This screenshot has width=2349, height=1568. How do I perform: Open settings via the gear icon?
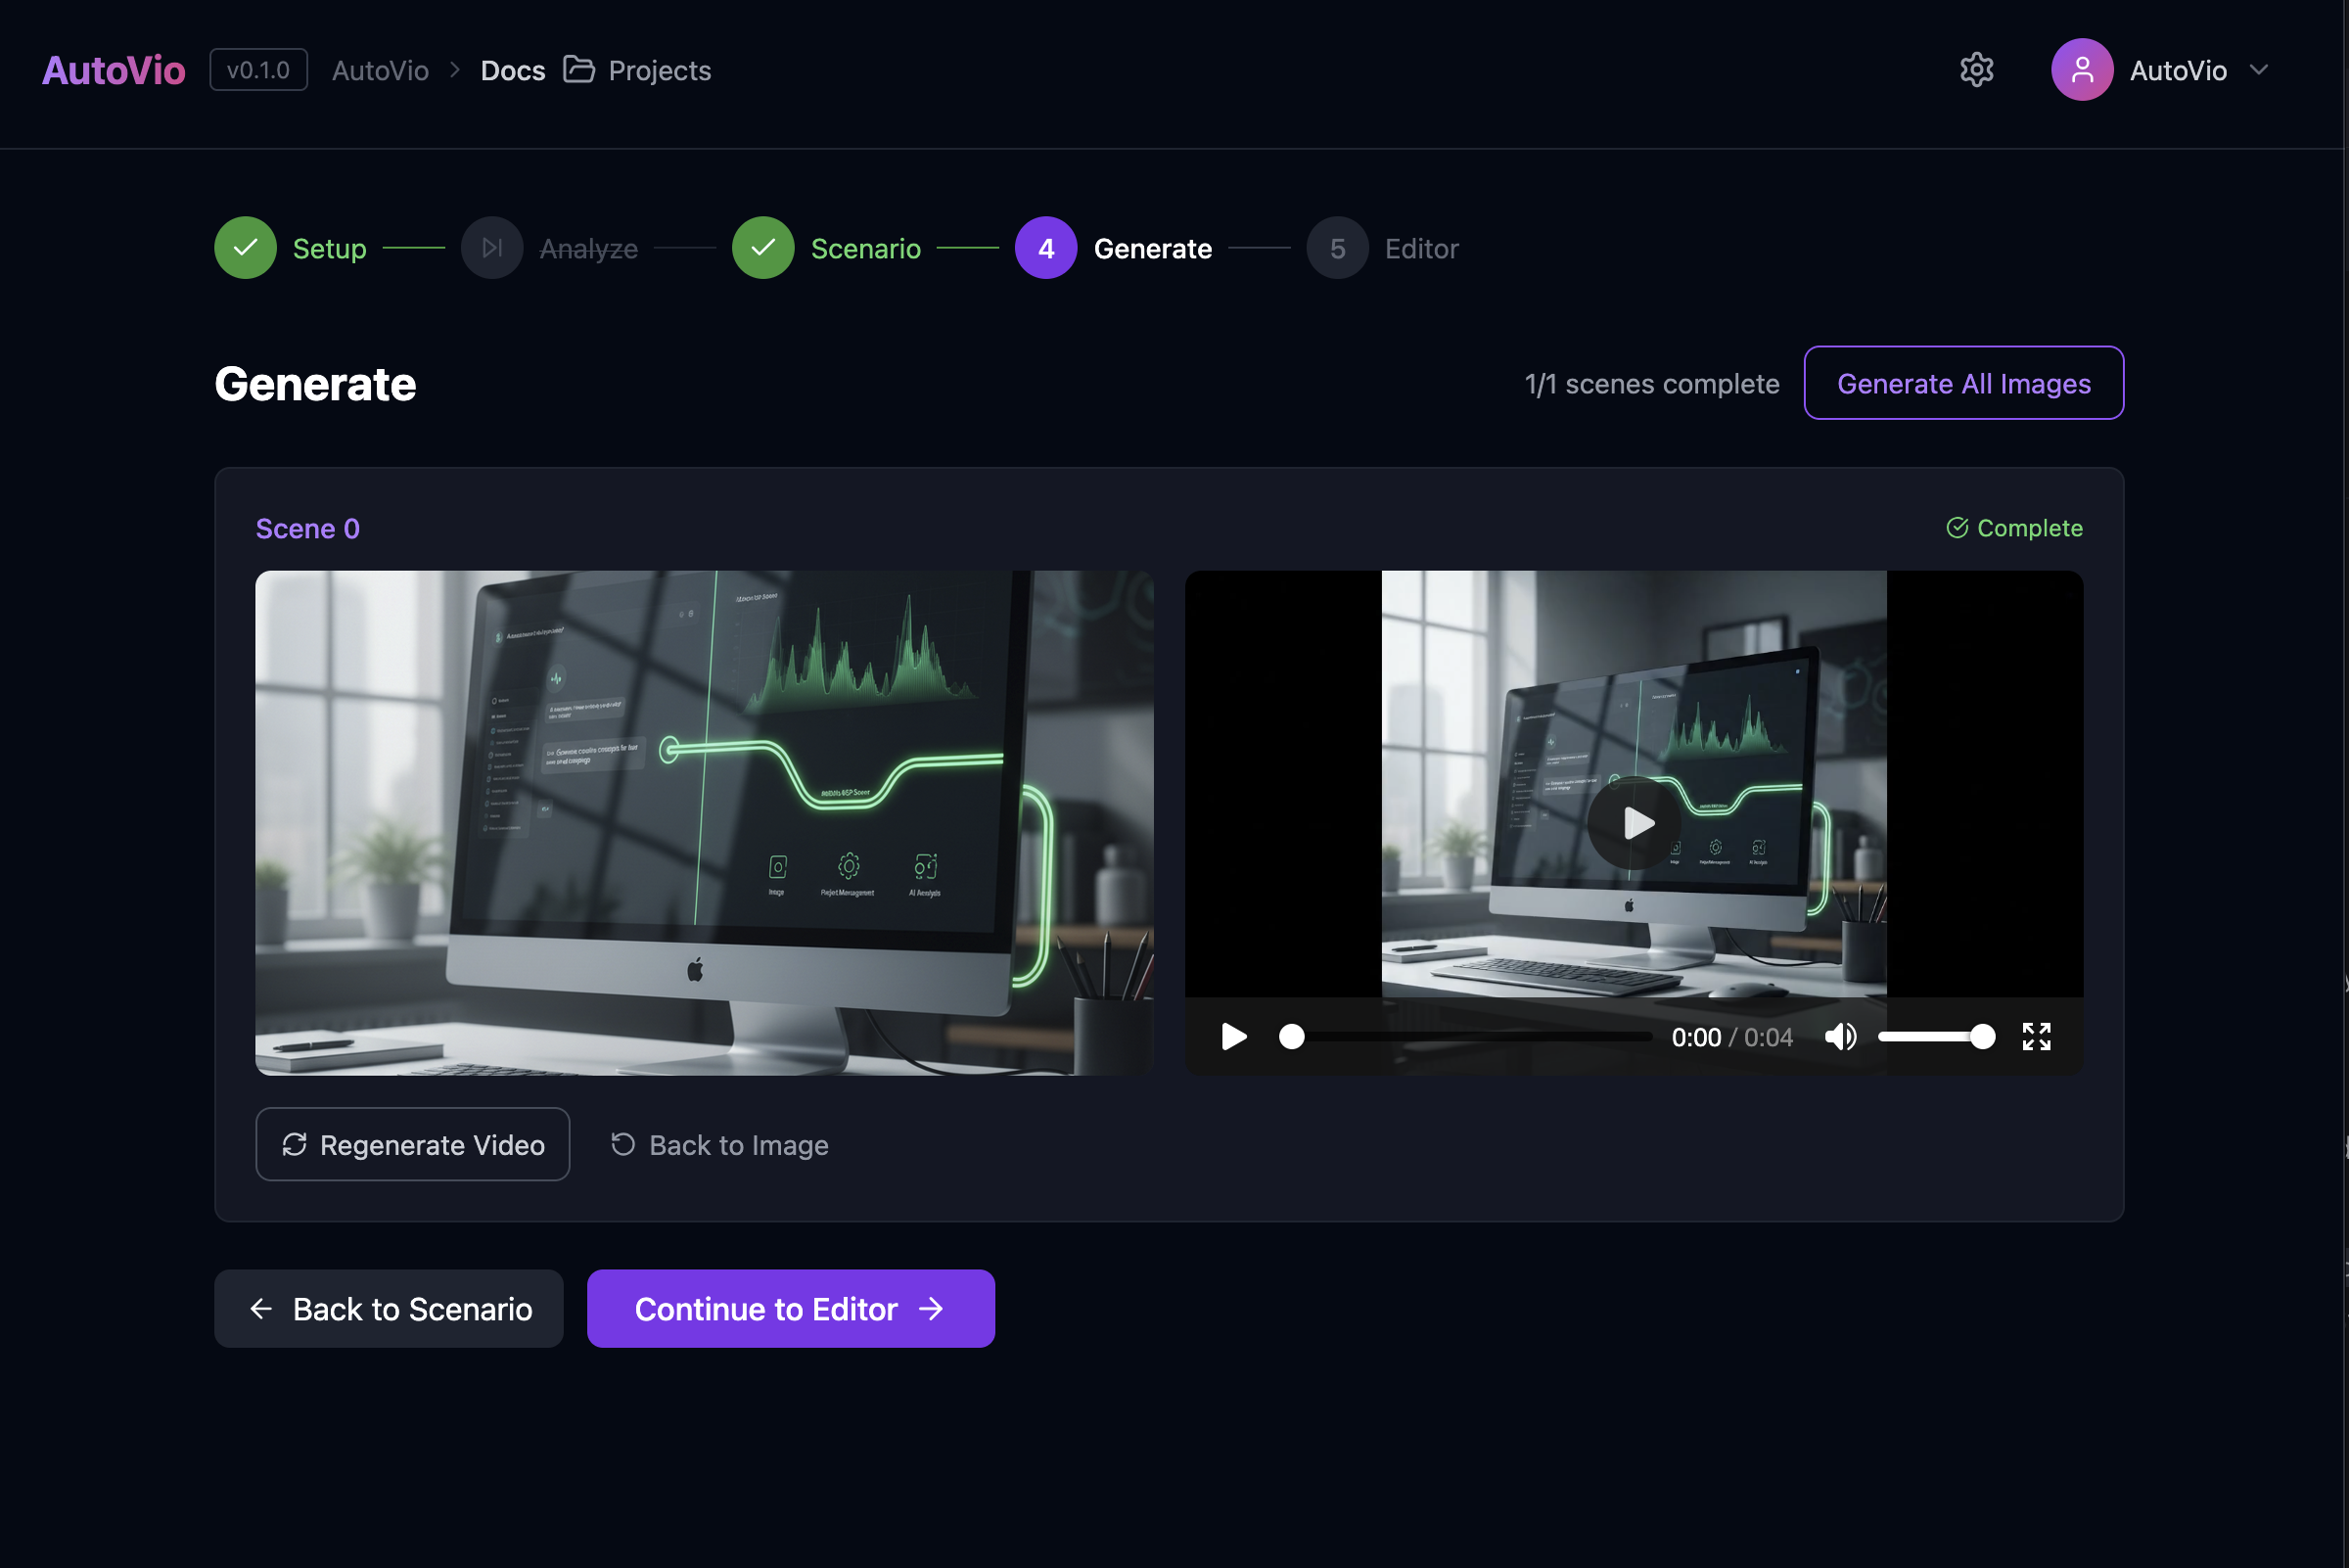pyautogui.click(x=1976, y=70)
